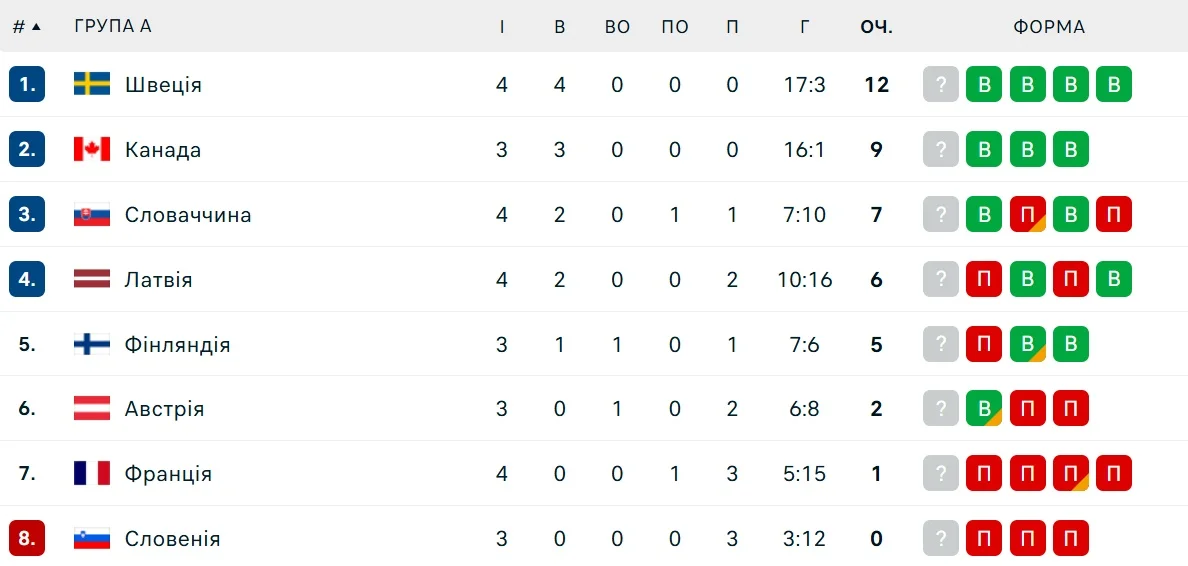This screenshot has width=1188, height=566.
Task: Click Austria's green В overtime form badge
Action: (984, 408)
